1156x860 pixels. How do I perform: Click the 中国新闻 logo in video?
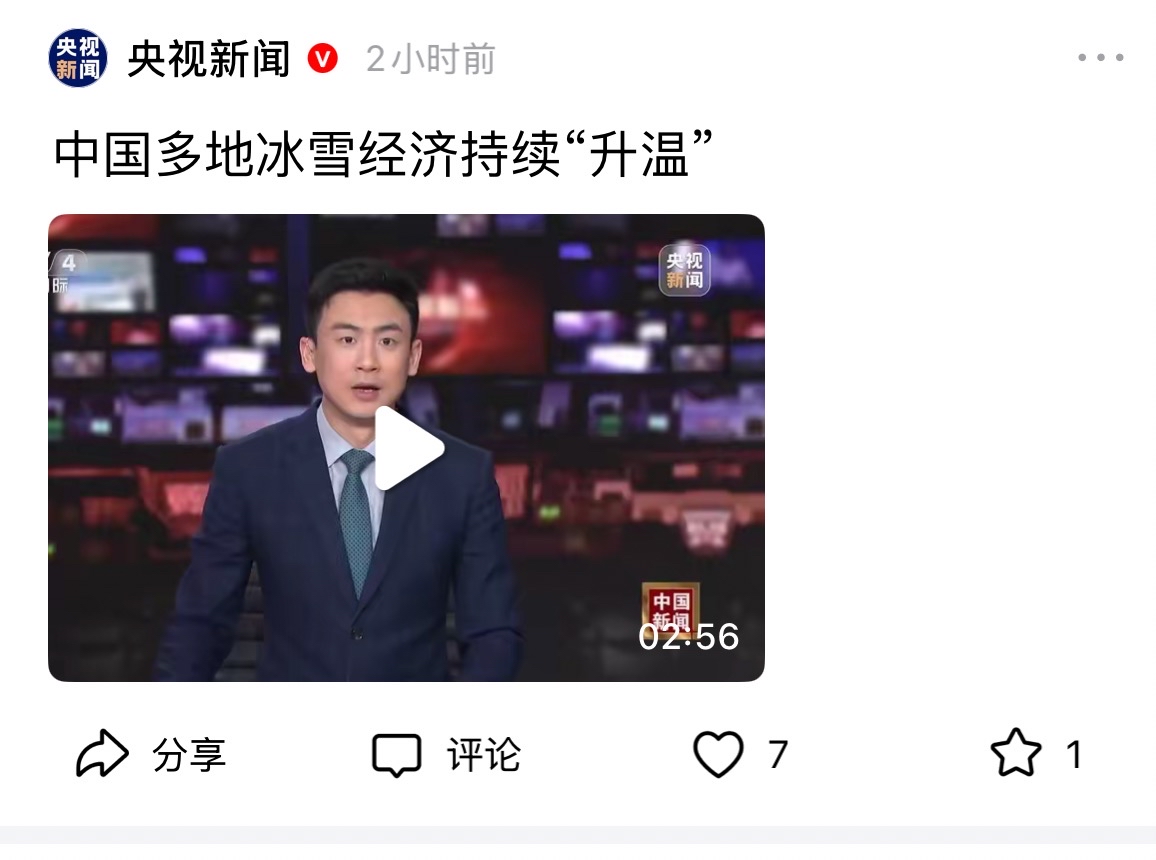tap(670, 609)
